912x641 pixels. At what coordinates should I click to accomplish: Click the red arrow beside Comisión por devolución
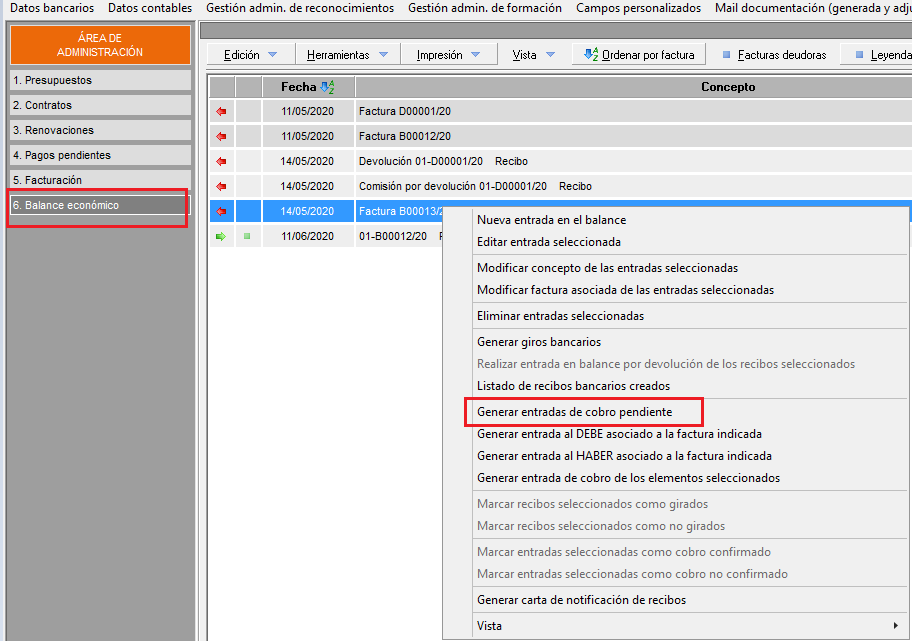coord(221,186)
